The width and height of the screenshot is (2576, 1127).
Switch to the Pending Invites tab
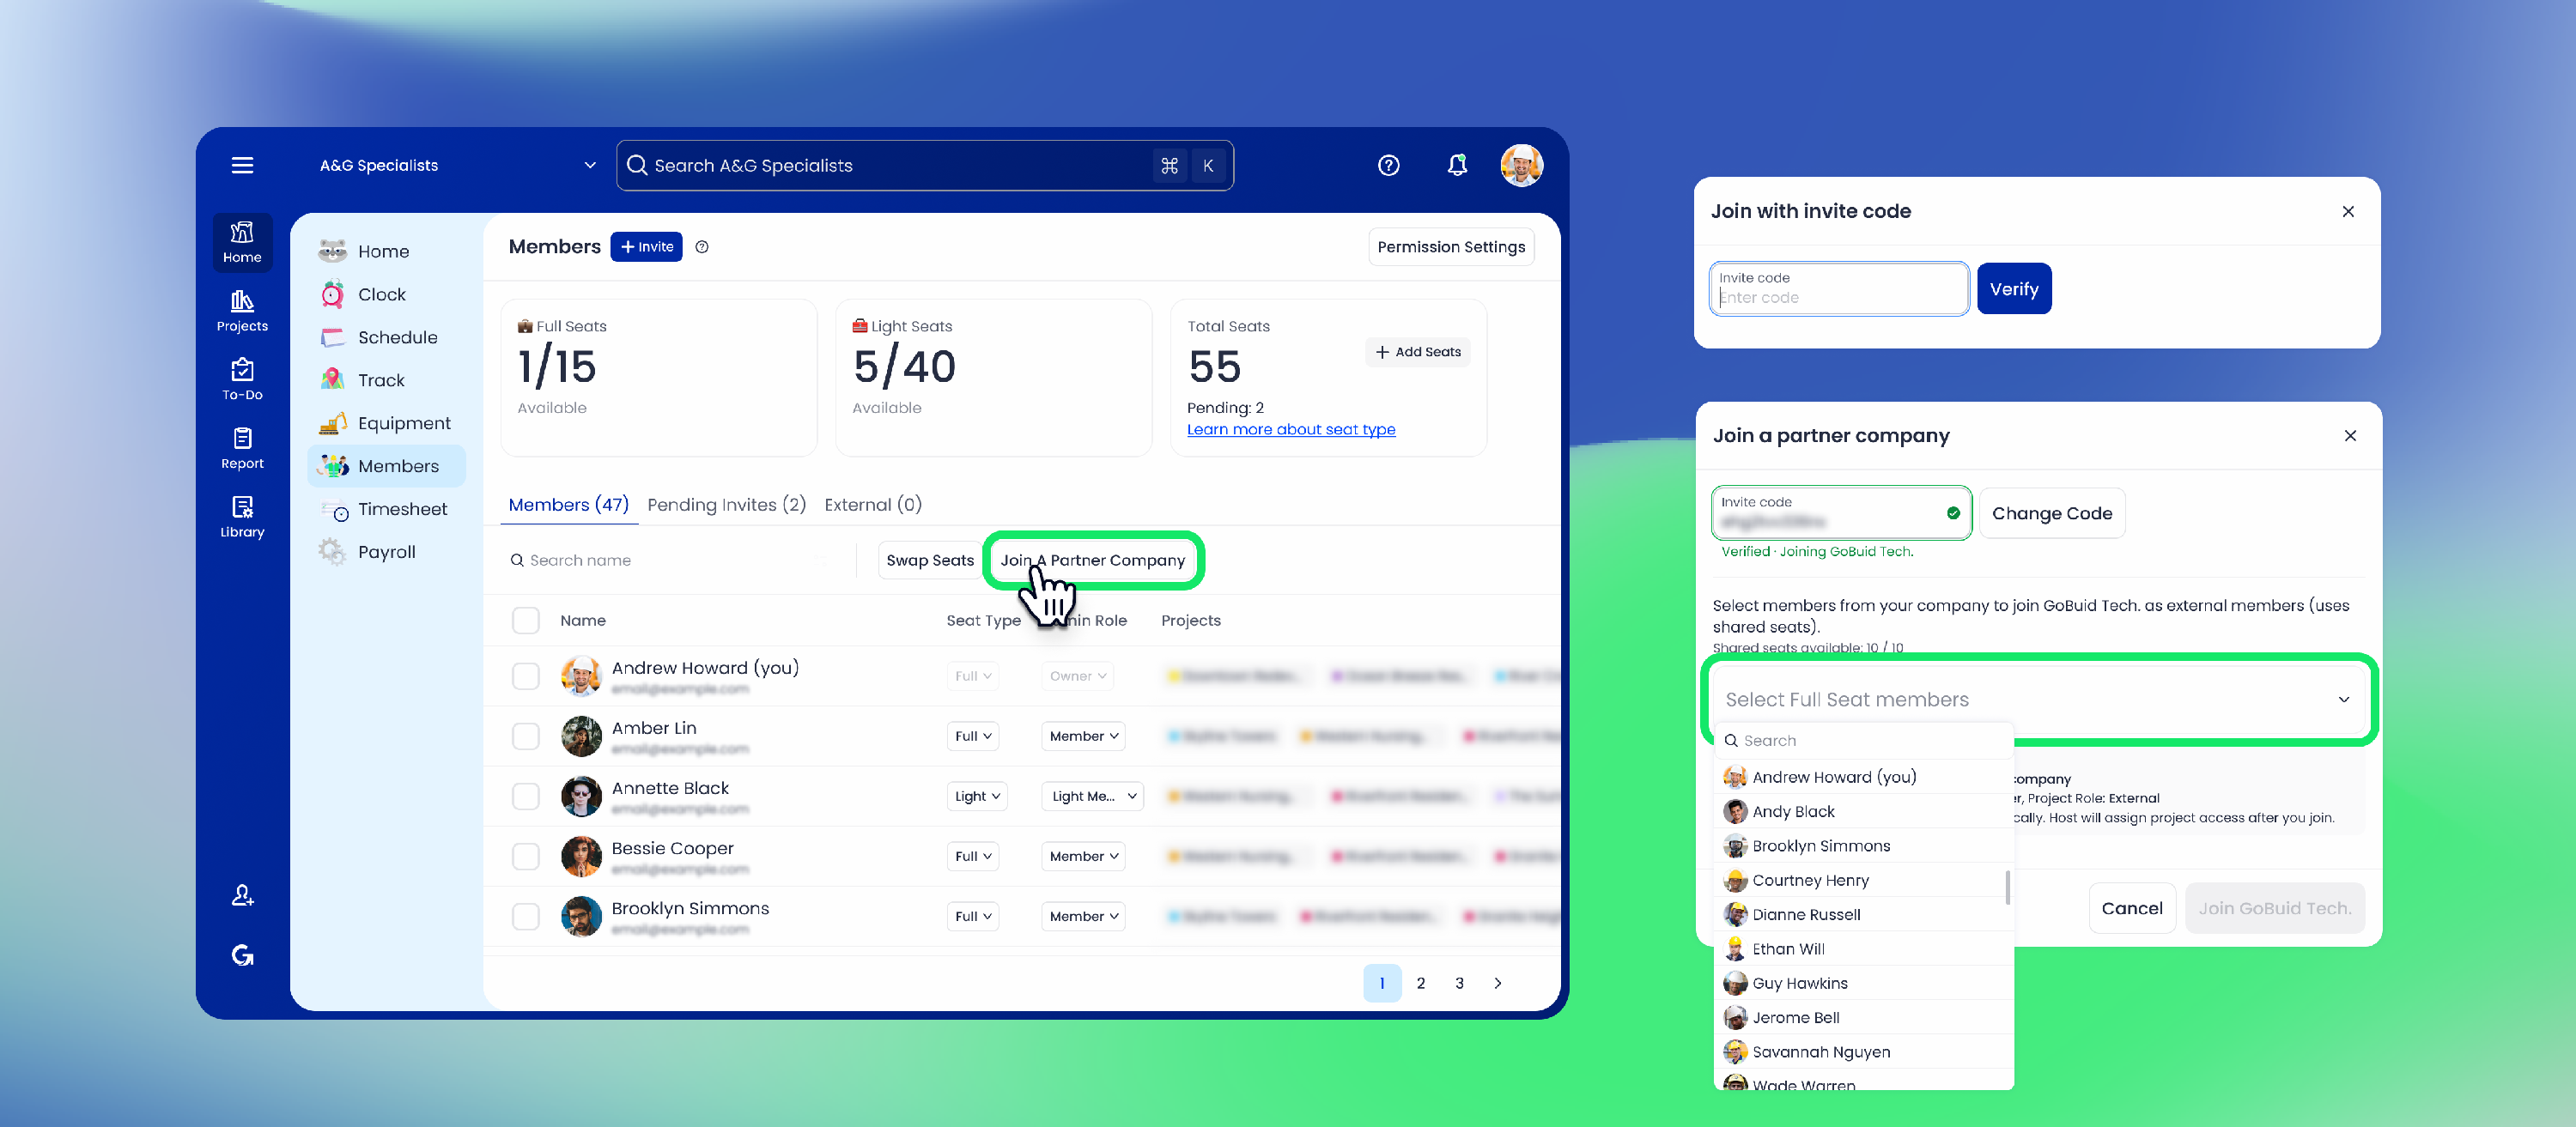[726, 505]
